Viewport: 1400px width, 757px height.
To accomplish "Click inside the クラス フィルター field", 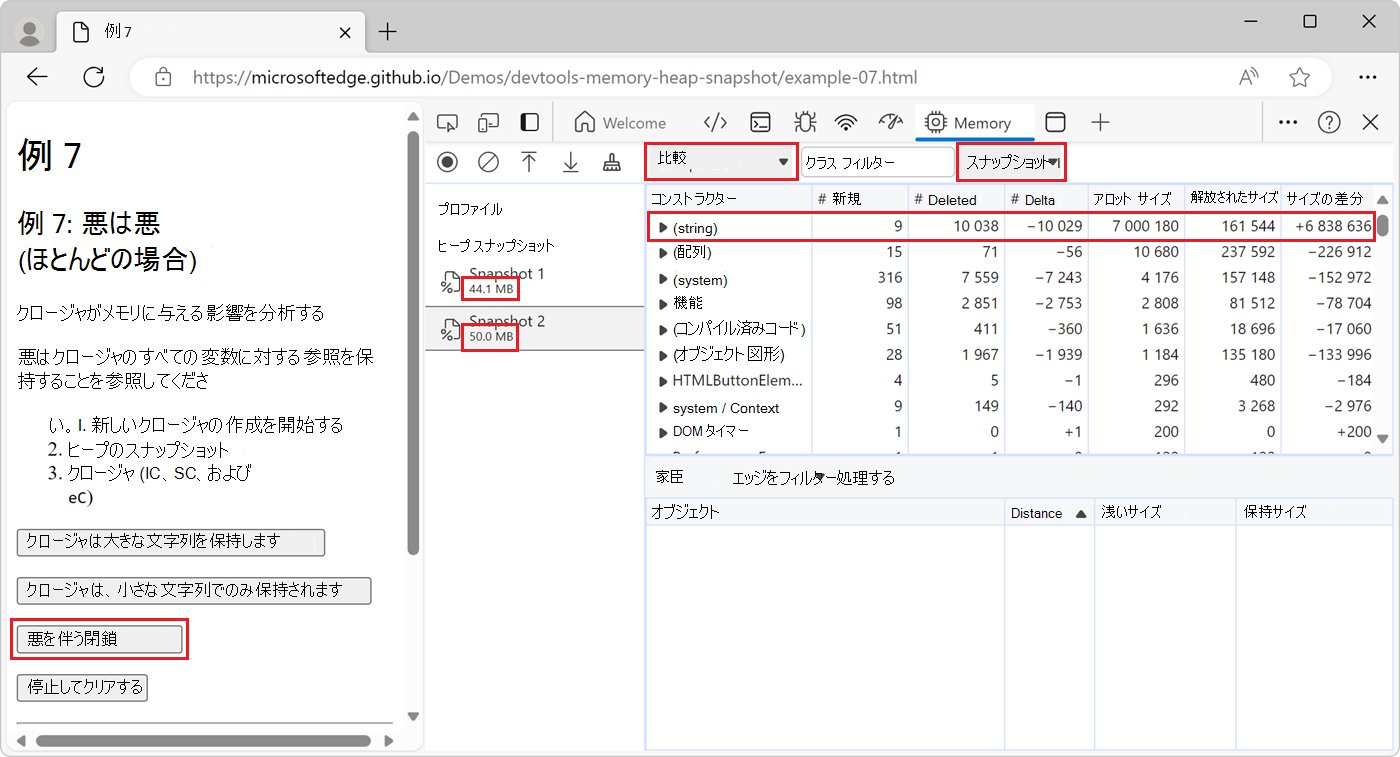I will (877, 161).
